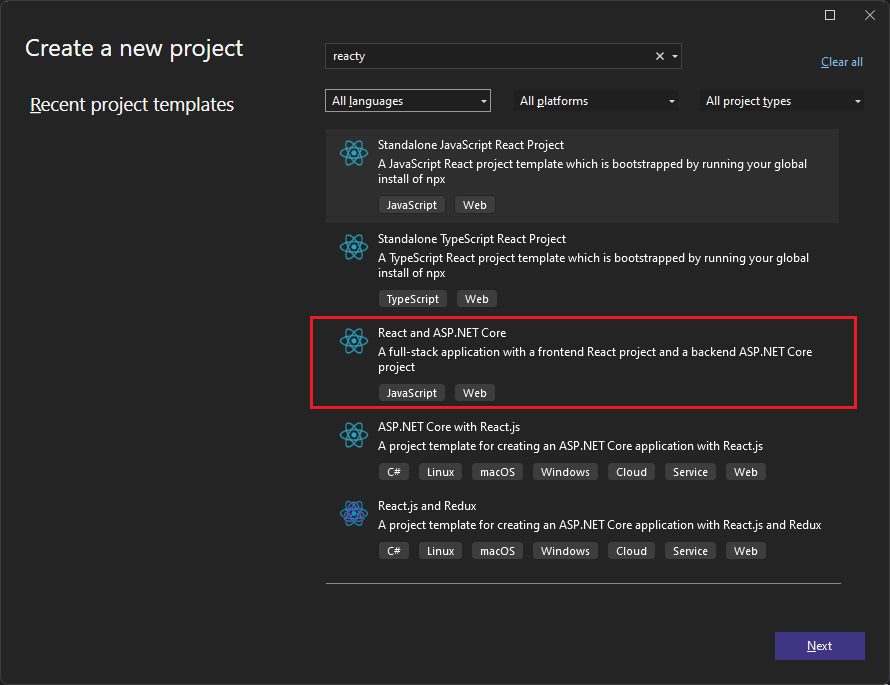Click the purple React icon for React.js and Redux
890x685 pixels.
point(354,513)
